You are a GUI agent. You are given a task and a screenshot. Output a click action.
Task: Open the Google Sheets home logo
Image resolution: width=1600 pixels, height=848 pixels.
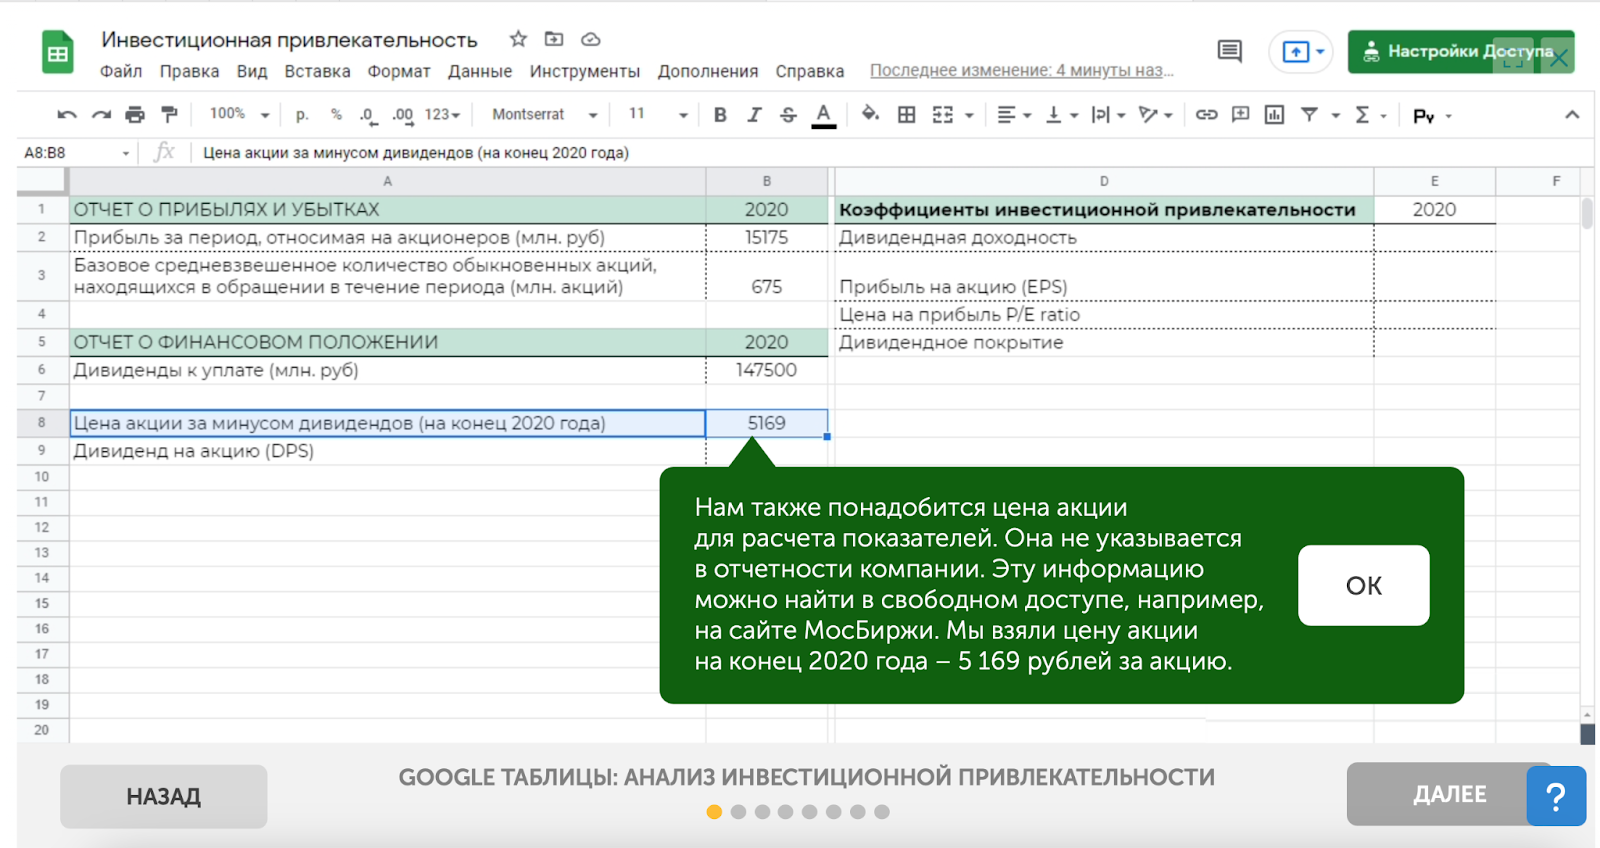coord(58,52)
